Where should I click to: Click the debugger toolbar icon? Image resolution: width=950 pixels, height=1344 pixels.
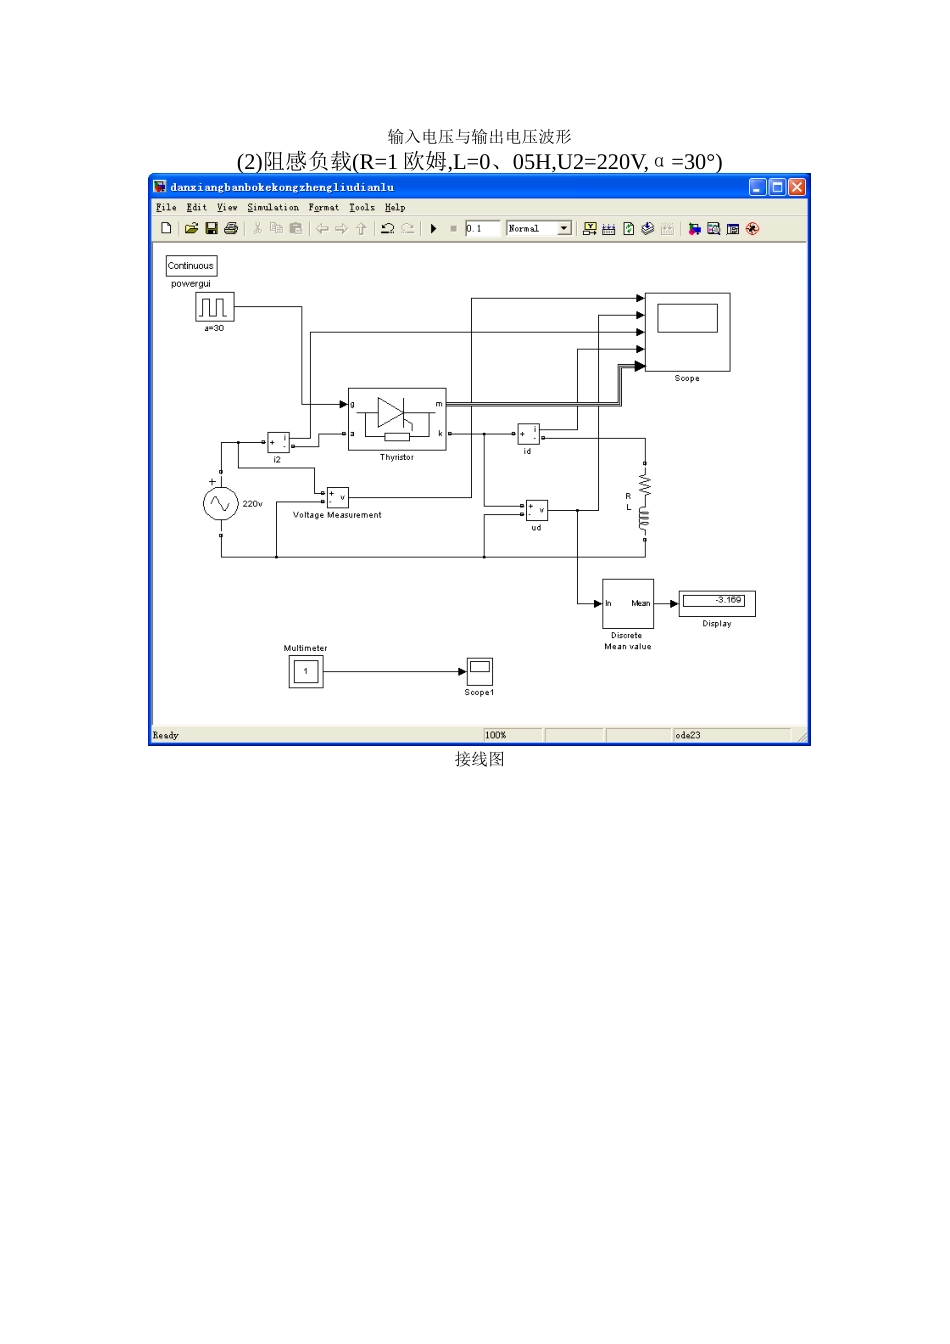[x=753, y=229]
